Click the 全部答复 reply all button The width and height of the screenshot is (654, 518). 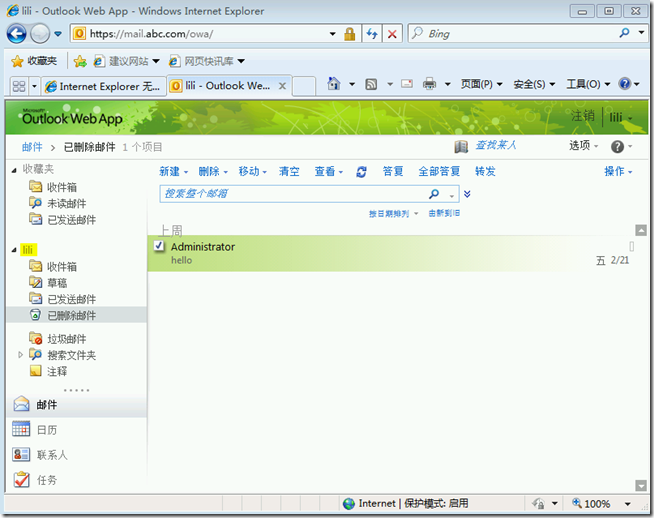pyautogui.click(x=439, y=171)
